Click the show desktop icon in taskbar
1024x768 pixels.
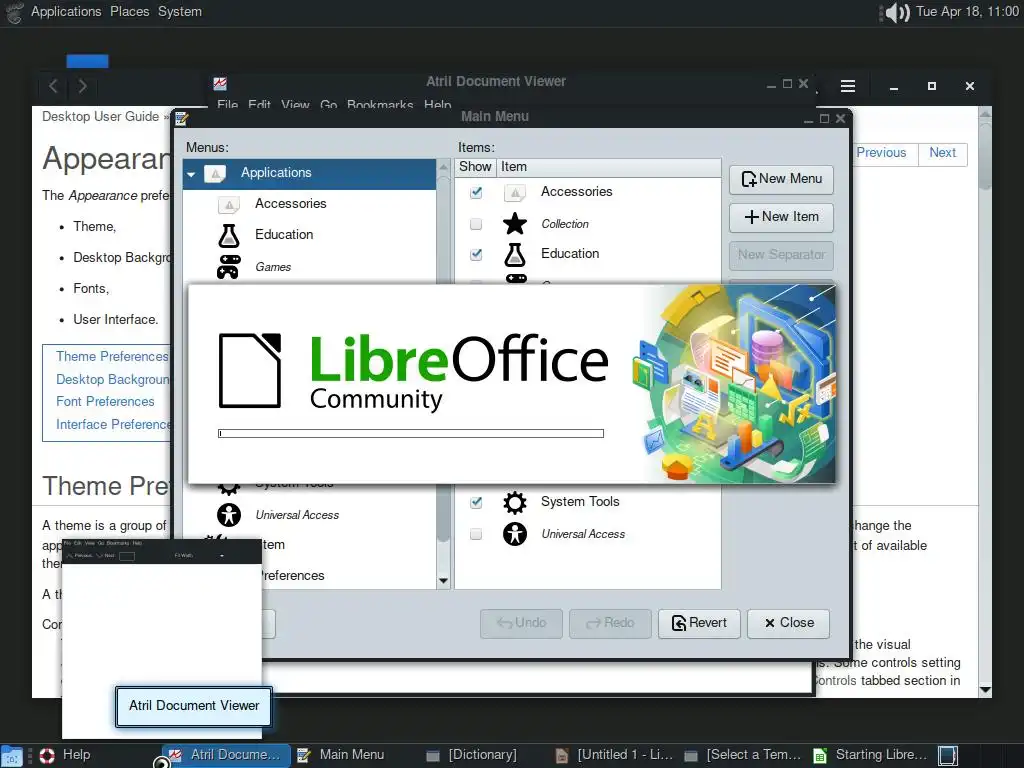(x=11, y=756)
